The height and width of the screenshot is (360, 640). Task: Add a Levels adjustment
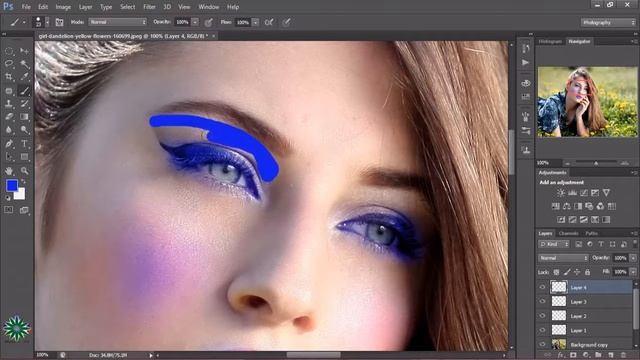573,193
